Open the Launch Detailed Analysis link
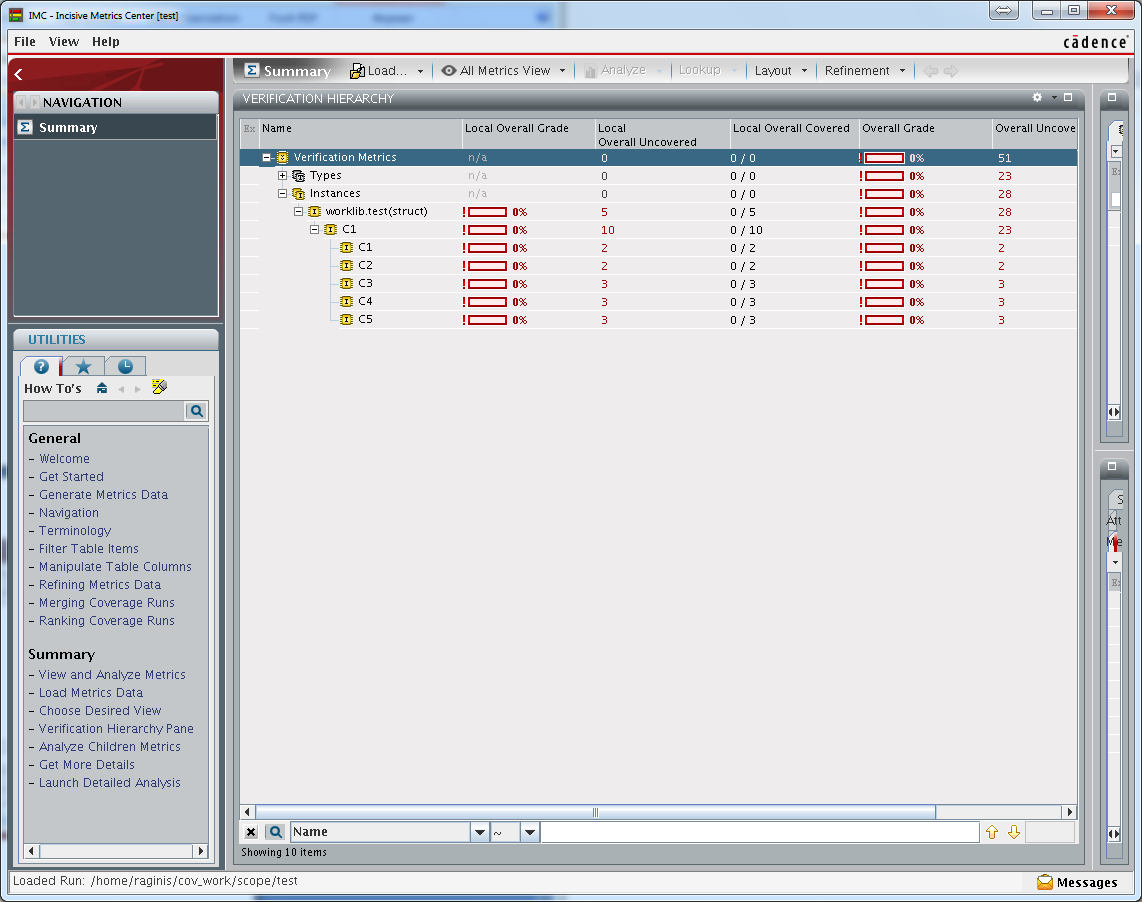This screenshot has width=1142, height=902. pos(110,783)
